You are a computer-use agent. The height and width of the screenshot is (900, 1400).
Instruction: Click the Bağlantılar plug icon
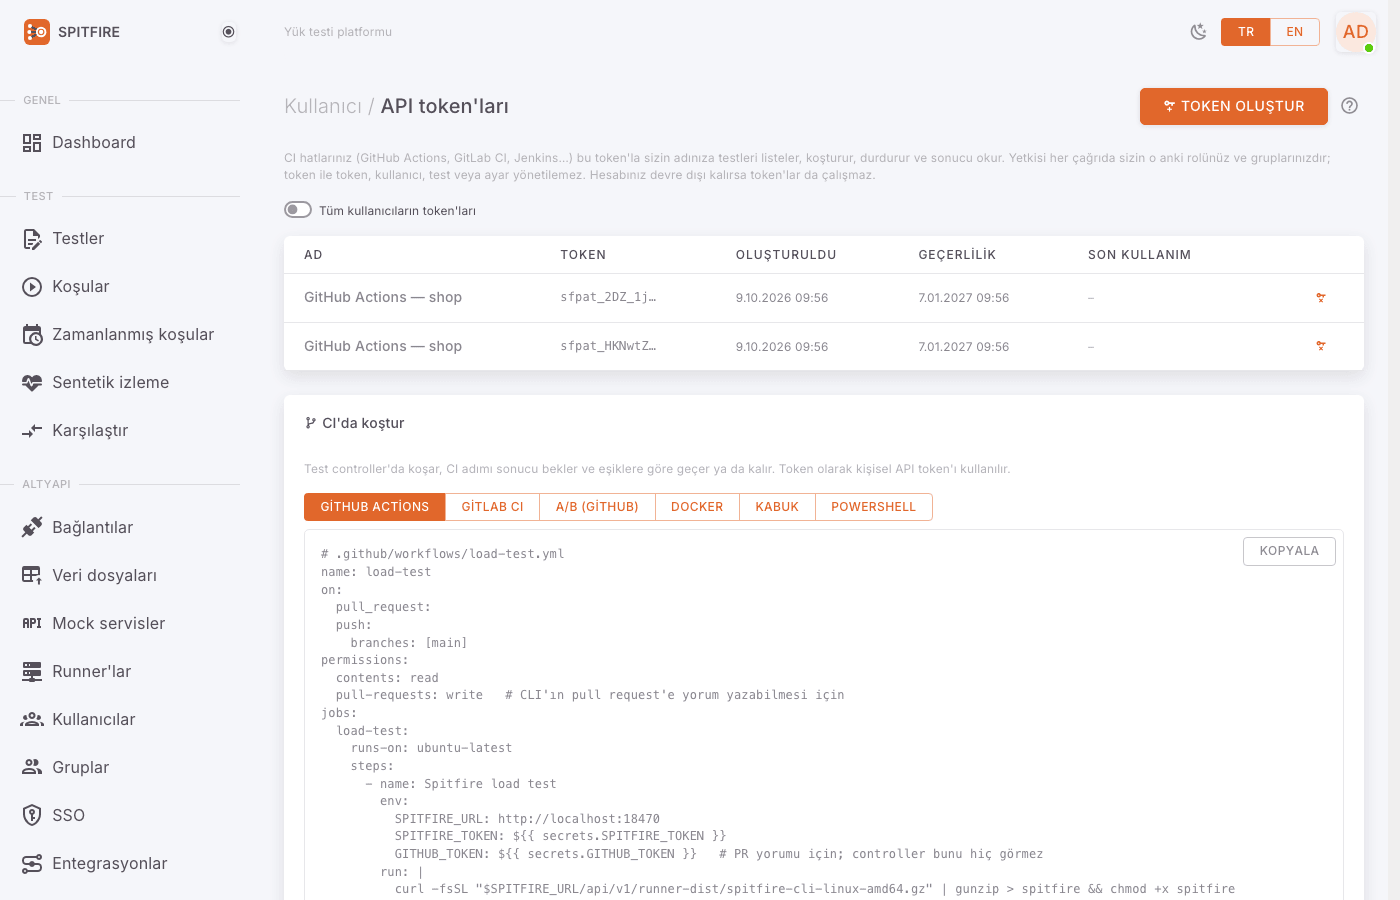tap(32, 527)
